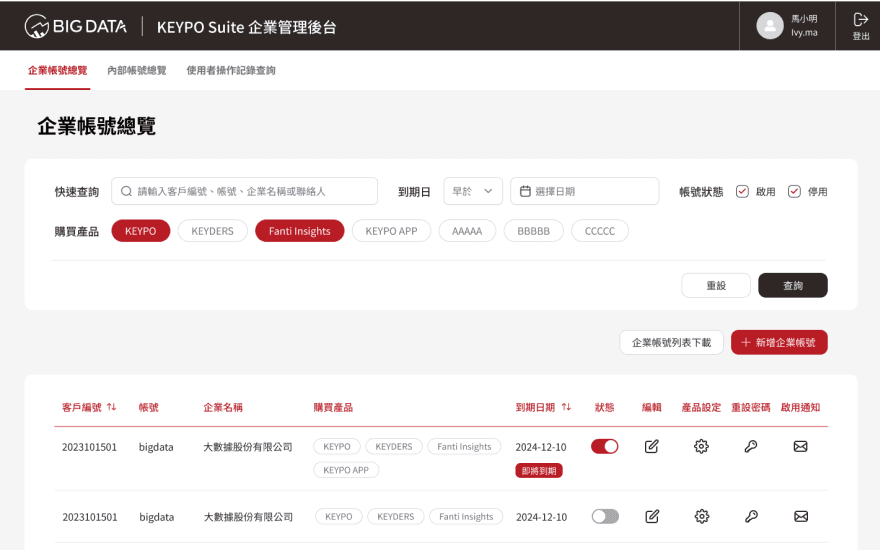Viewport: 880px width, 550px height.
Task: Click Fanti Insights tag in second table row
Action: [466, 516]
